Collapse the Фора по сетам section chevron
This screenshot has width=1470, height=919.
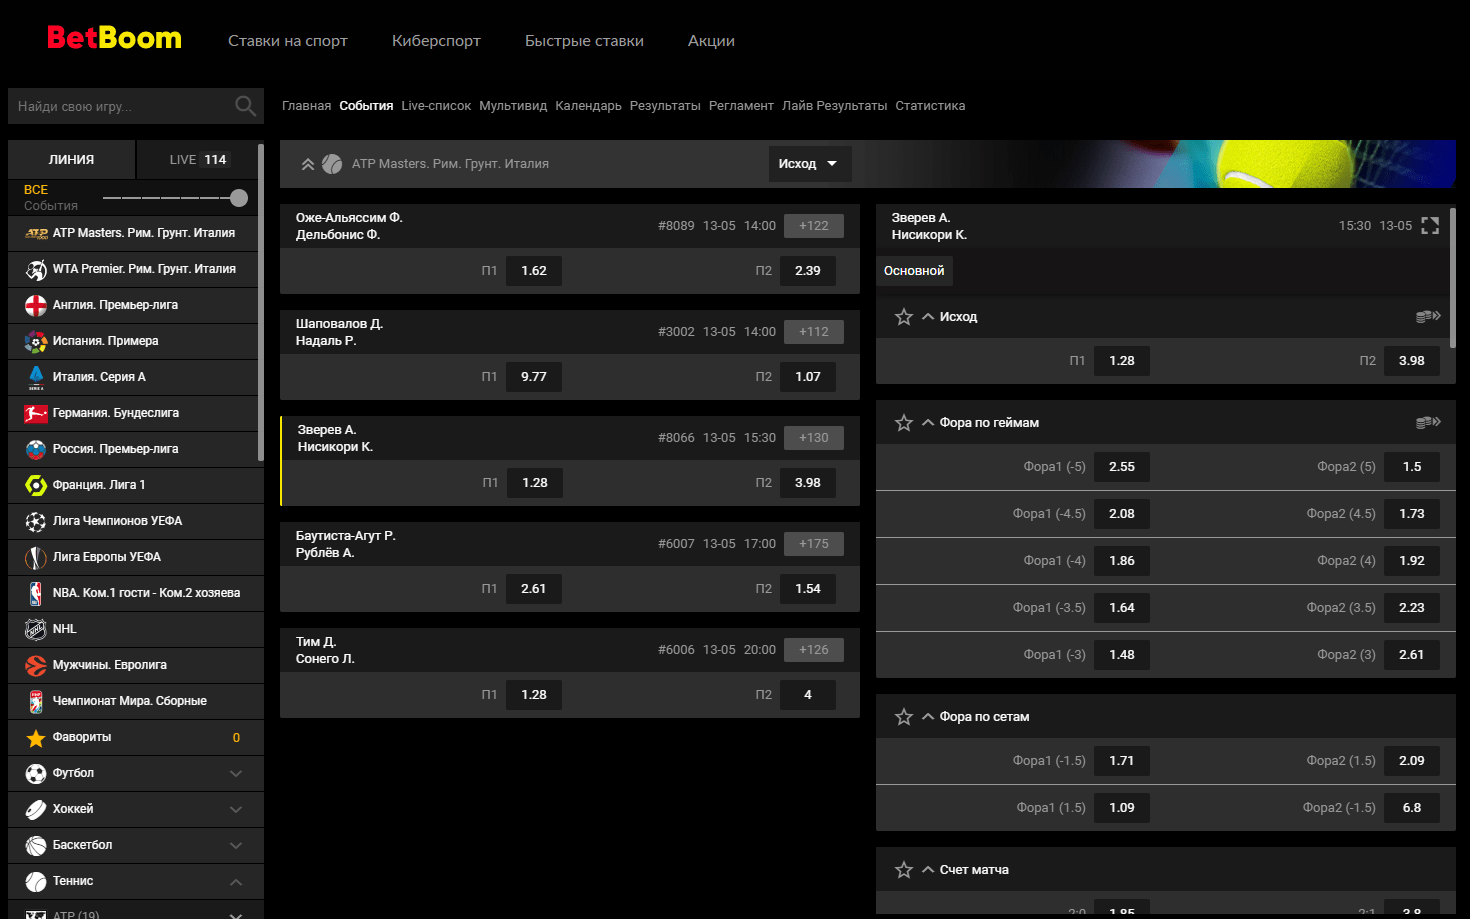928,717
